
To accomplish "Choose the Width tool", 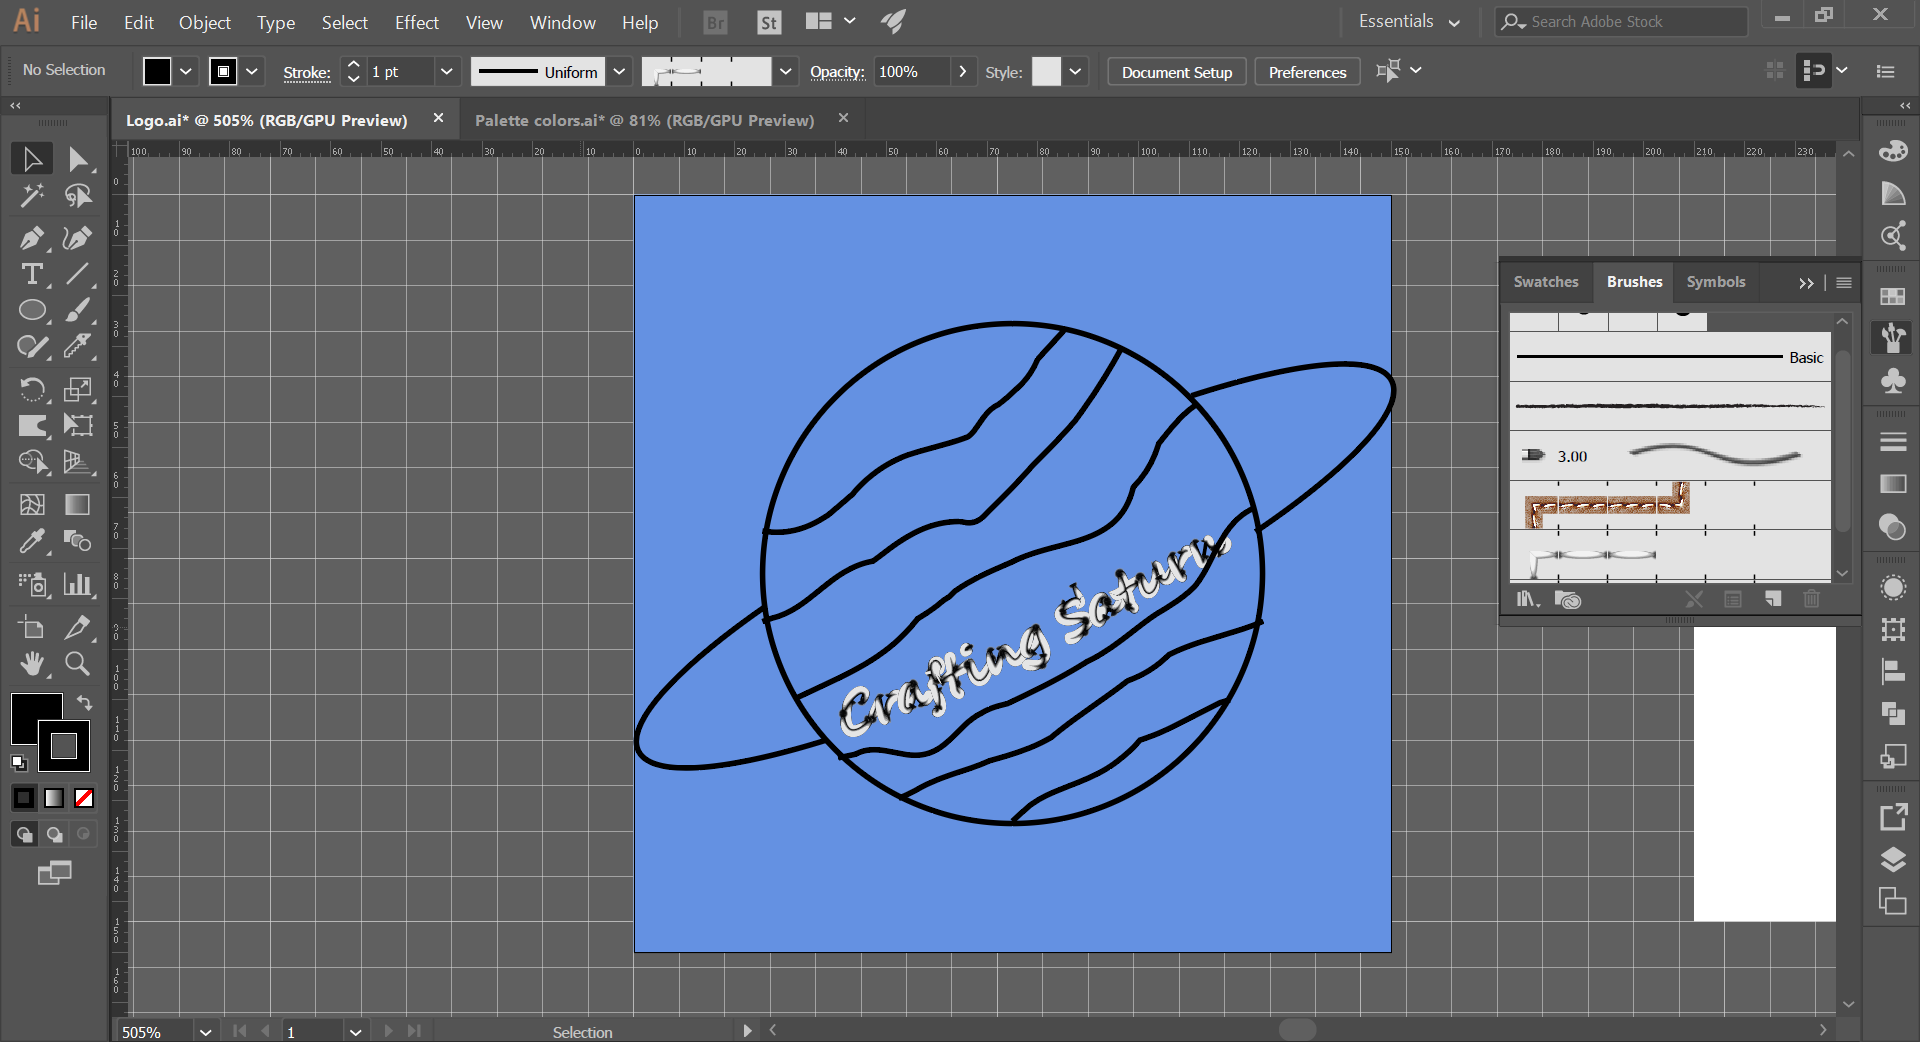I will coord(32,425).
